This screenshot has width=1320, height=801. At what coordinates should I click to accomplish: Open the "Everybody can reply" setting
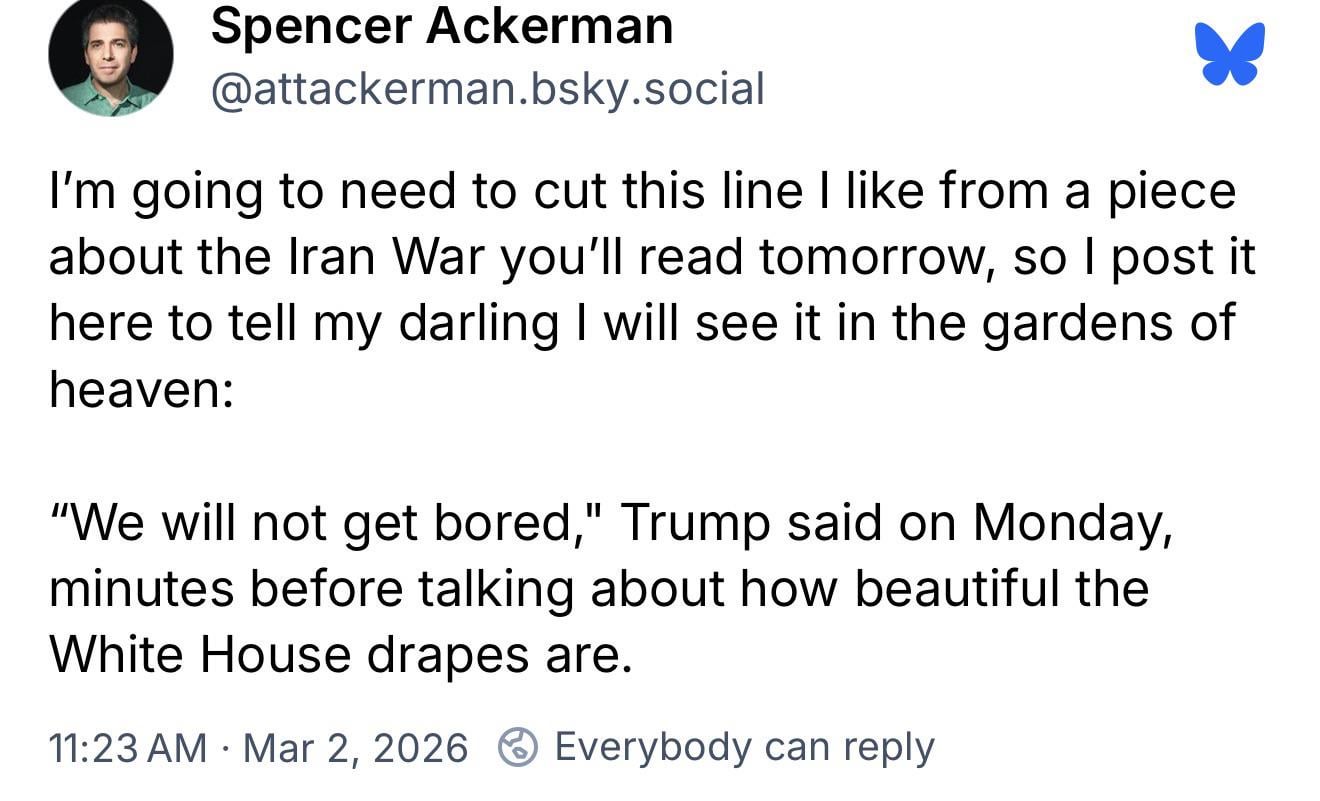tap(744, 747)
